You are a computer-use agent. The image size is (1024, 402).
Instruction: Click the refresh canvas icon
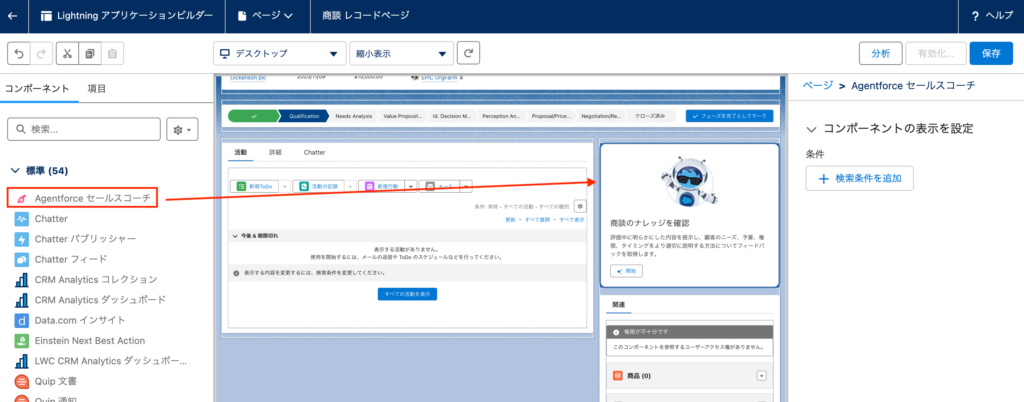coord(469,53)
